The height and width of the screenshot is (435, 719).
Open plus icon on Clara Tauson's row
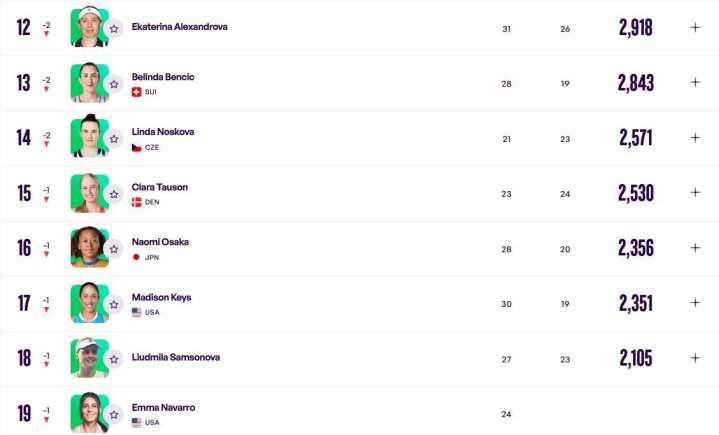(x=695, y=192)
